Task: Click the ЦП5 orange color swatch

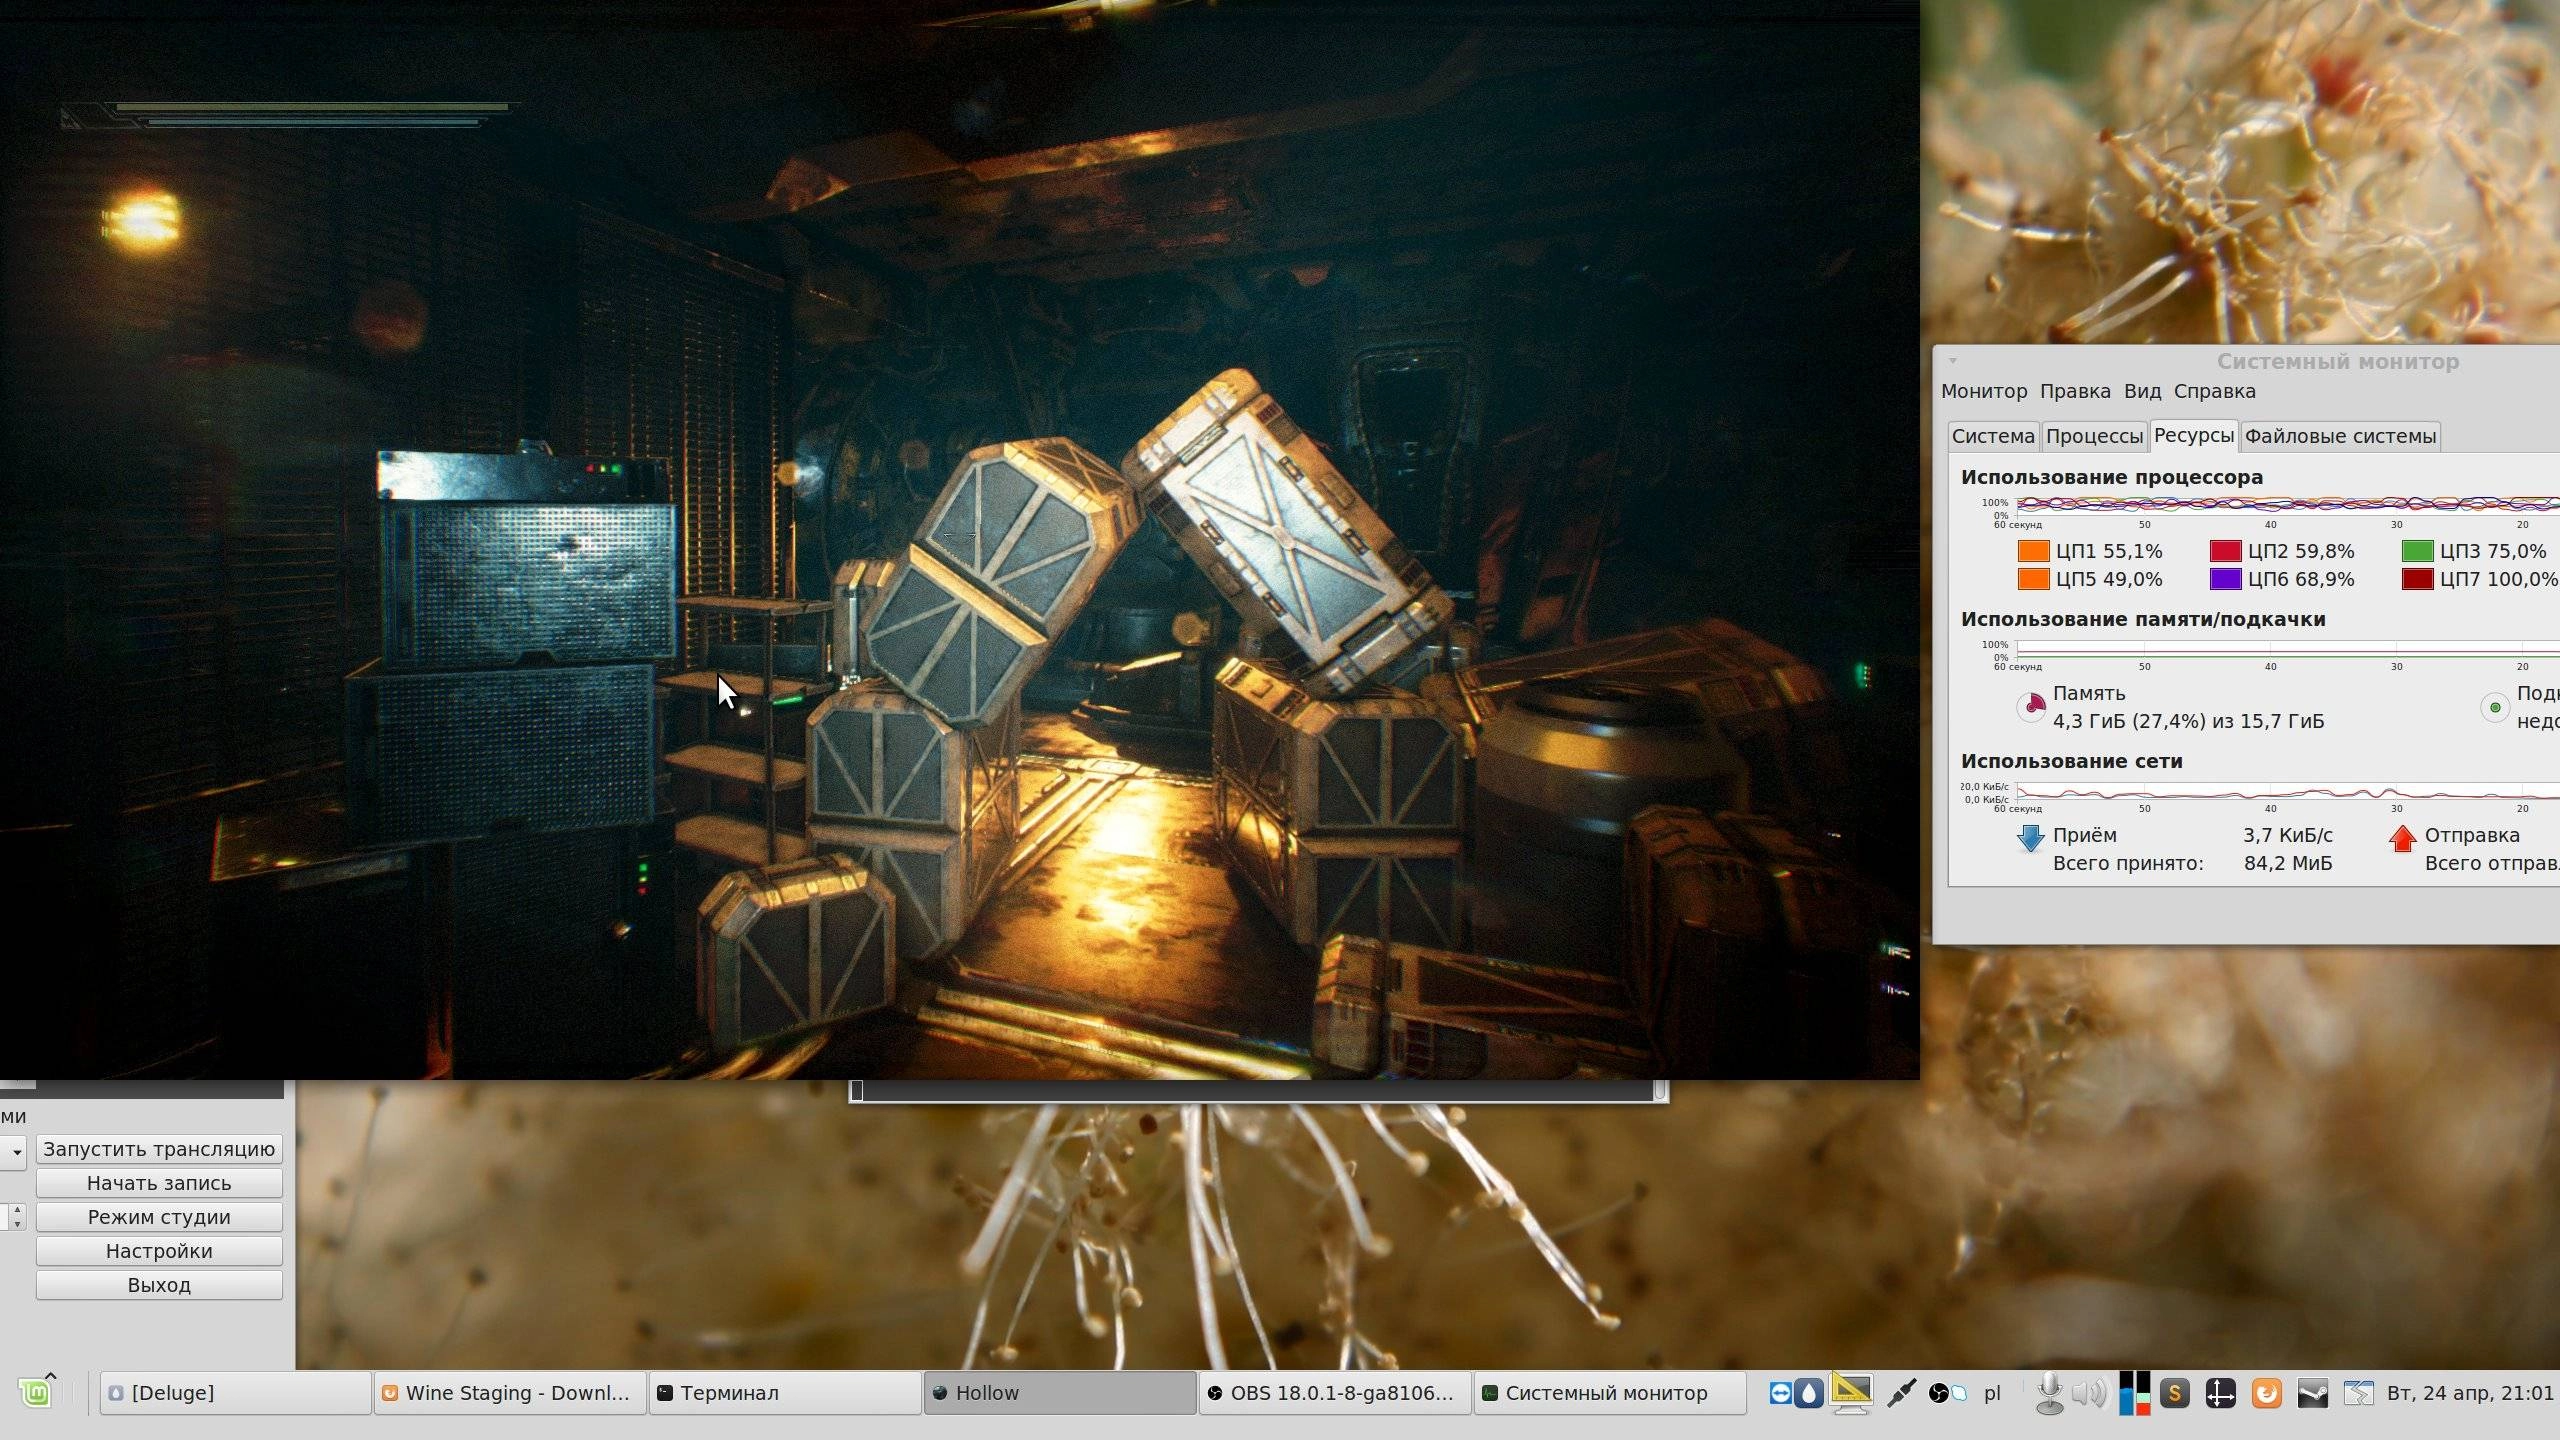Action: coord(2033,579)
